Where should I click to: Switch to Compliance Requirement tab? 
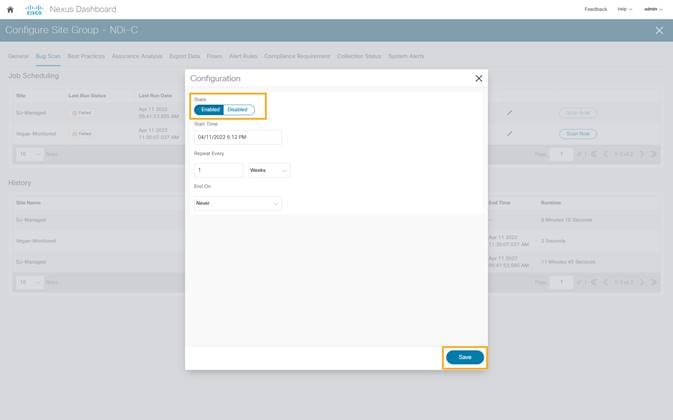[297, 56]
